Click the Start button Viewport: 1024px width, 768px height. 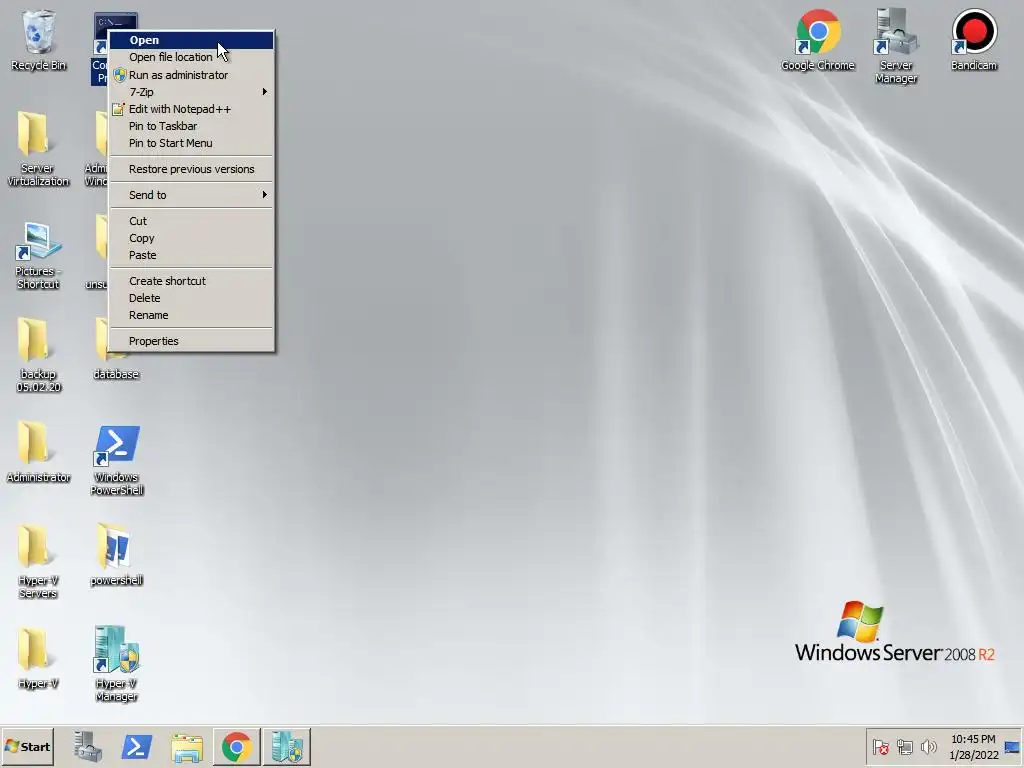coord(27,746)
